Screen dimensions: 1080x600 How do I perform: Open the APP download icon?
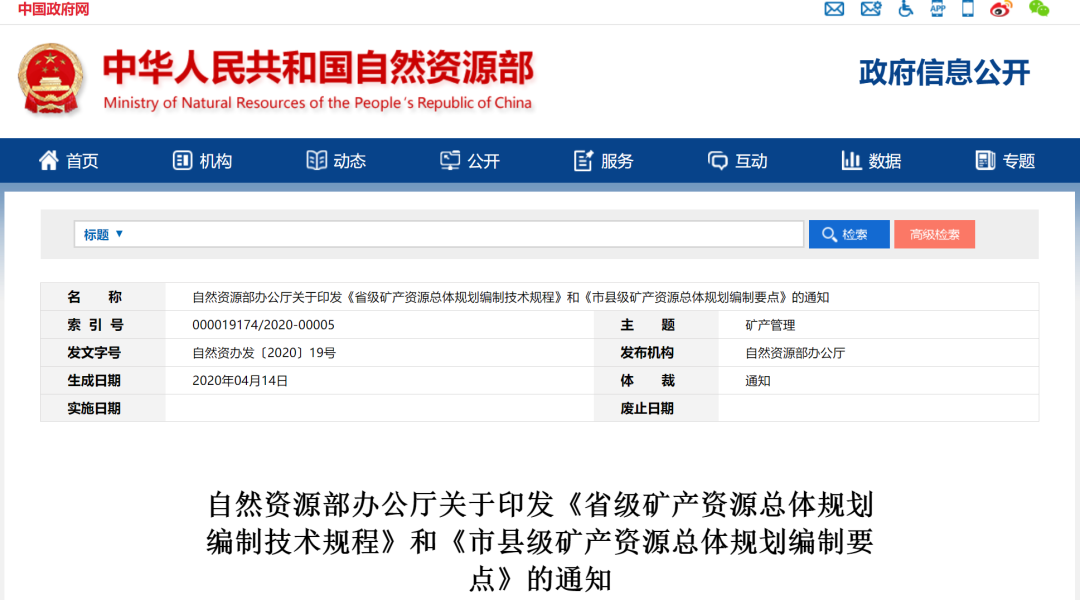coord(937,8)
